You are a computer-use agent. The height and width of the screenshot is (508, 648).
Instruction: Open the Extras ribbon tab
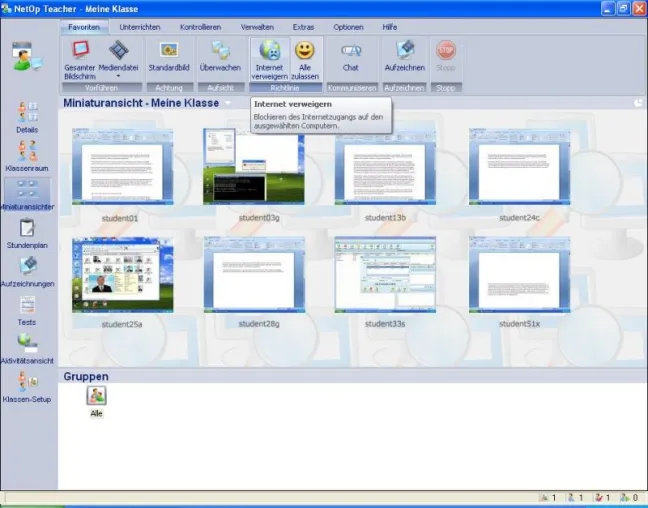[x=303, y=27]
